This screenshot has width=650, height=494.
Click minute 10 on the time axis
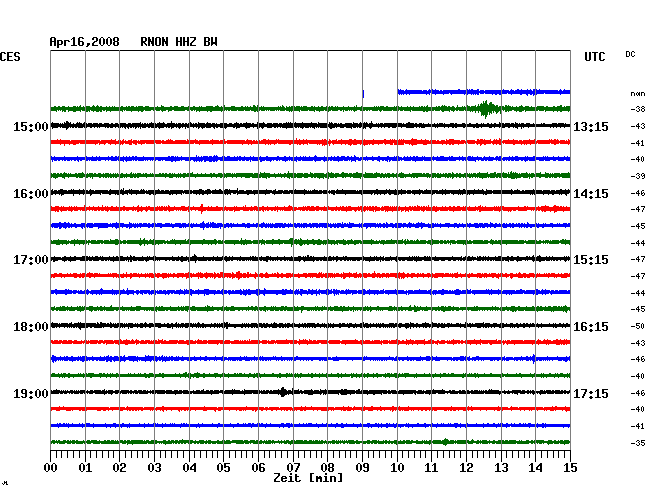pos(397,467)
